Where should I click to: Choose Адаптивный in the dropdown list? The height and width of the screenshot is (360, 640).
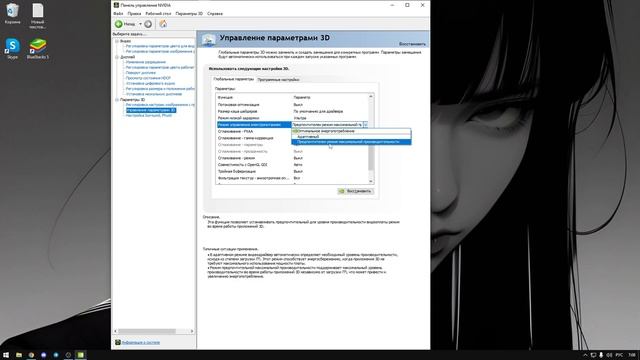[351, 136]
